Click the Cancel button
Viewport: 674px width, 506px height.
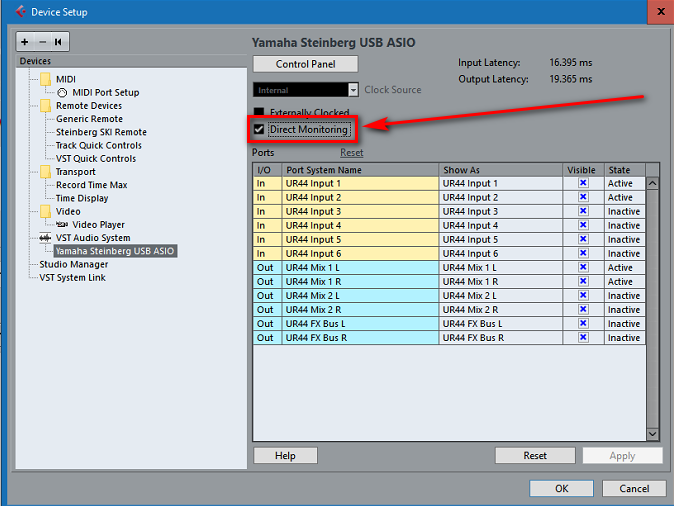634,489
